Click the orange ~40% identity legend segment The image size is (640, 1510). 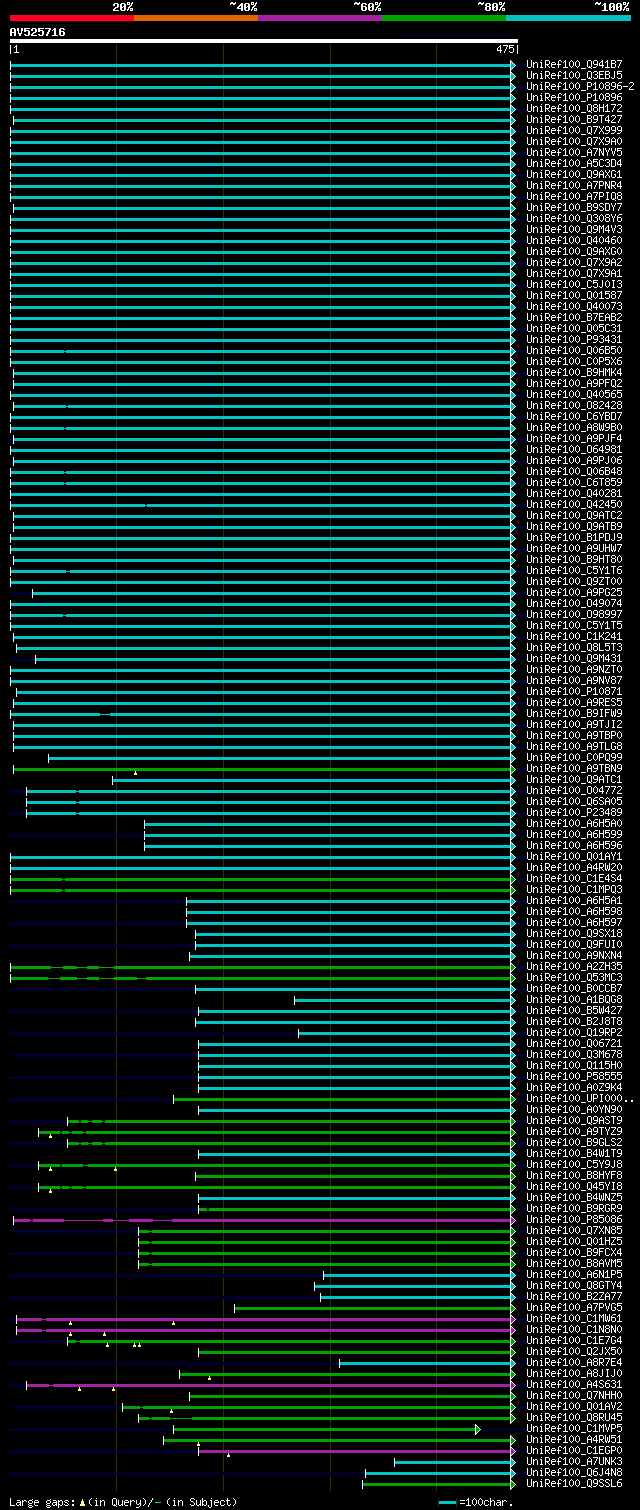tap(196, 18)
